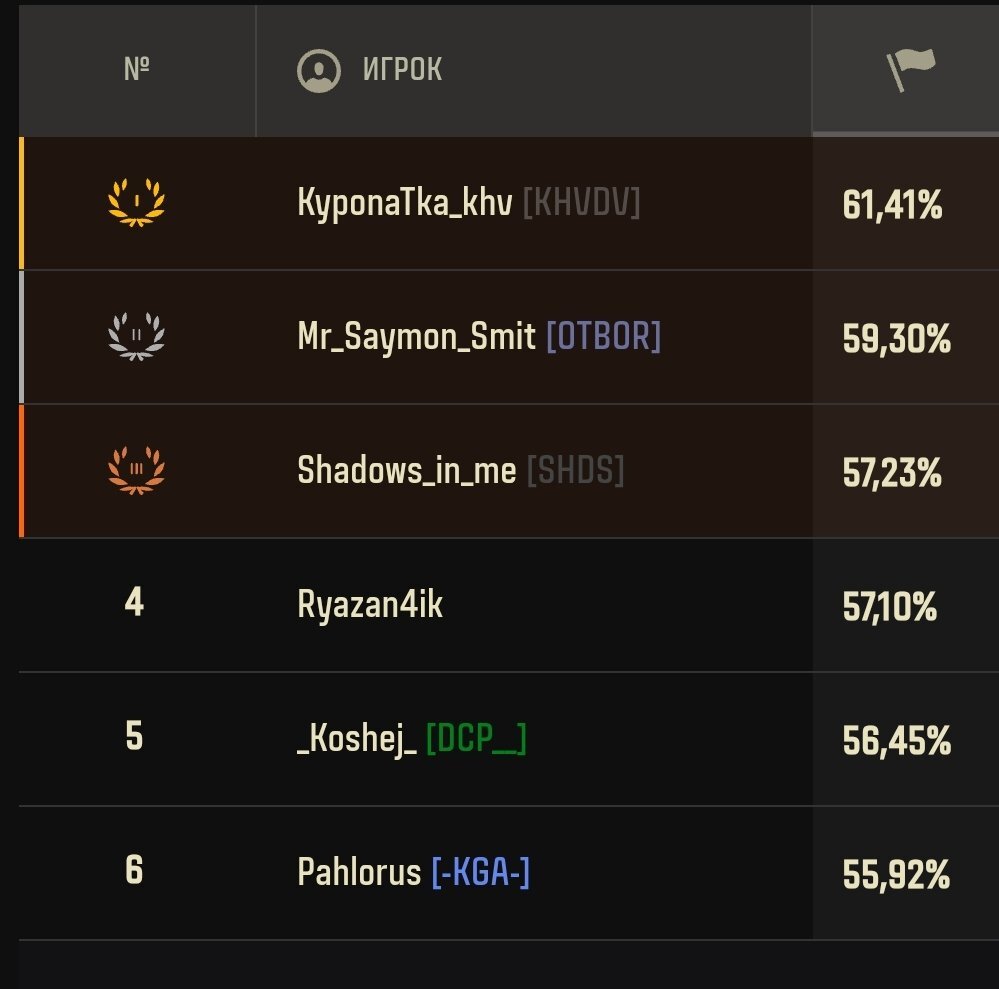Screen dimensions: 999x989
Task: Select rank number 5 row cell
Action: click(x=134, y=736)
